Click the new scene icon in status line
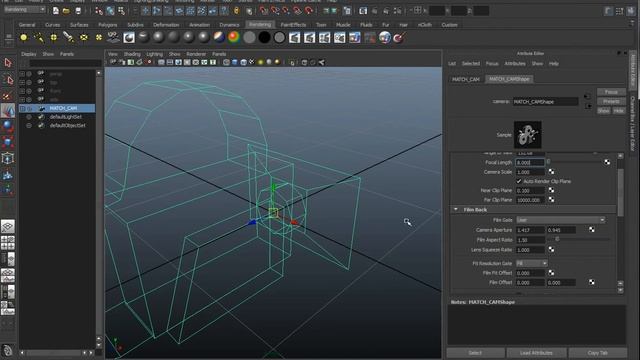The image size is (640, 360). pos(56,11)
